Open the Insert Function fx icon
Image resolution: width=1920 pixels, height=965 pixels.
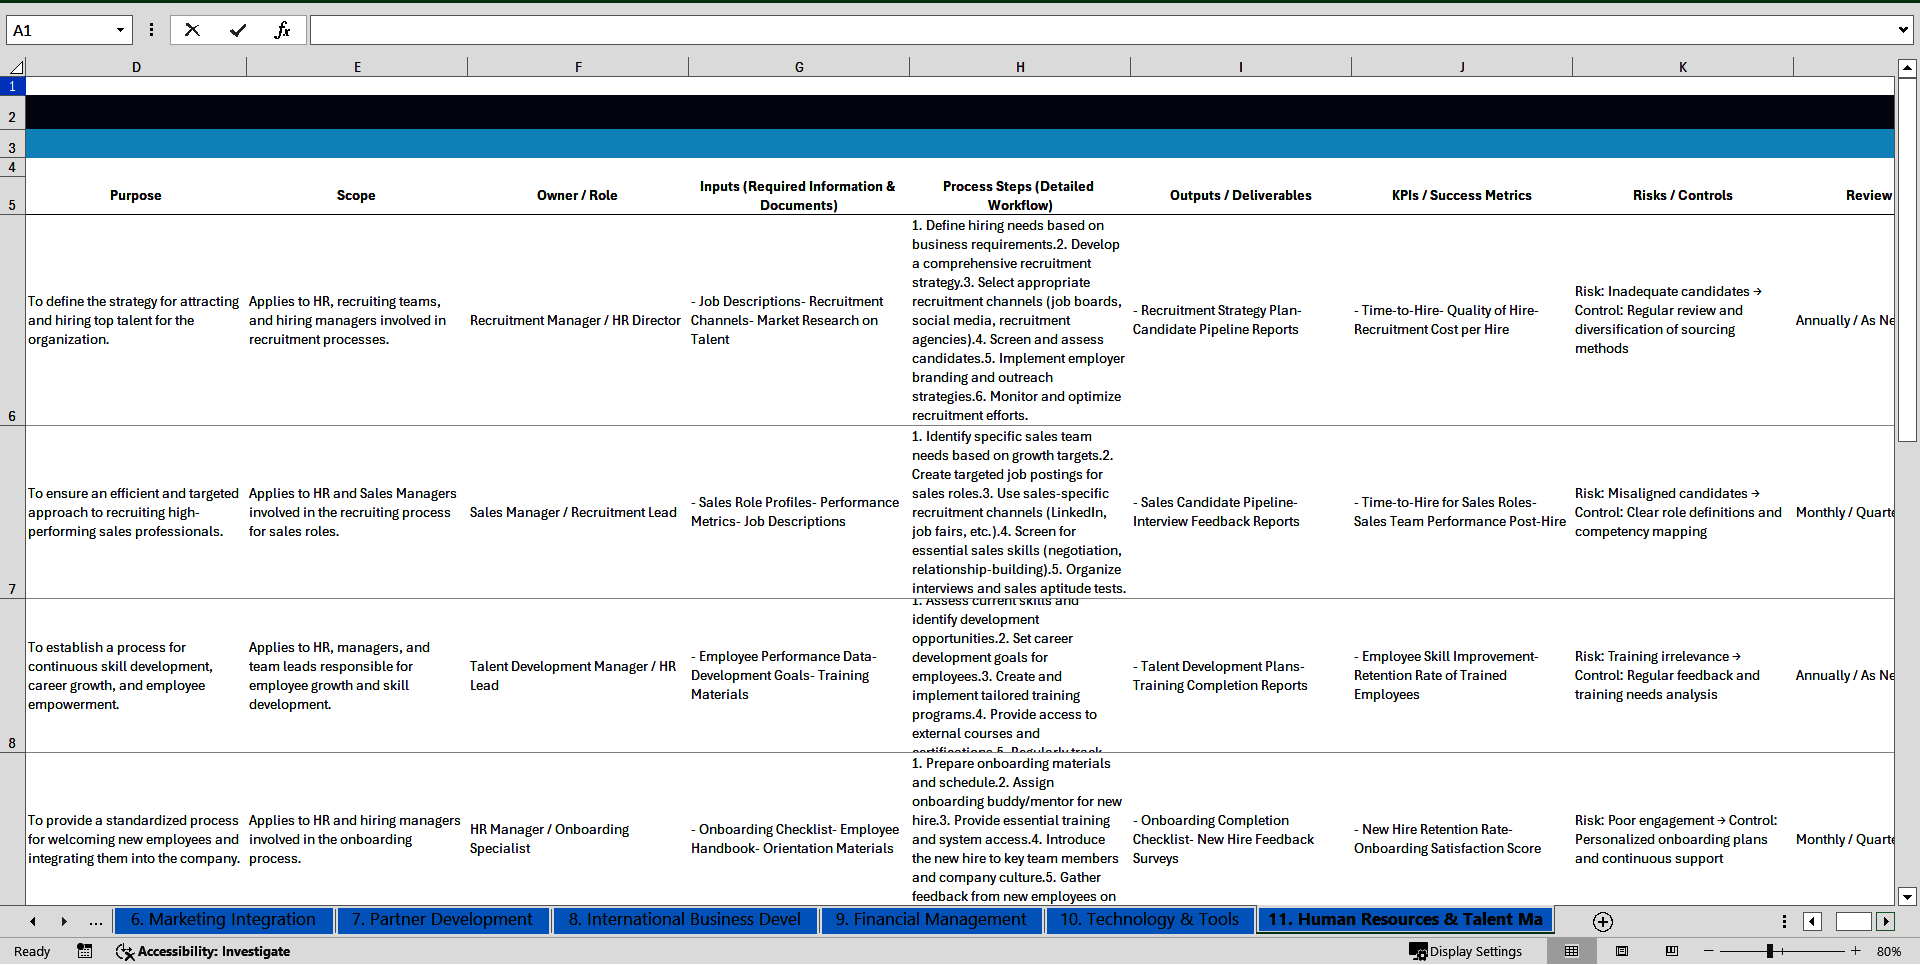point(282,30)
